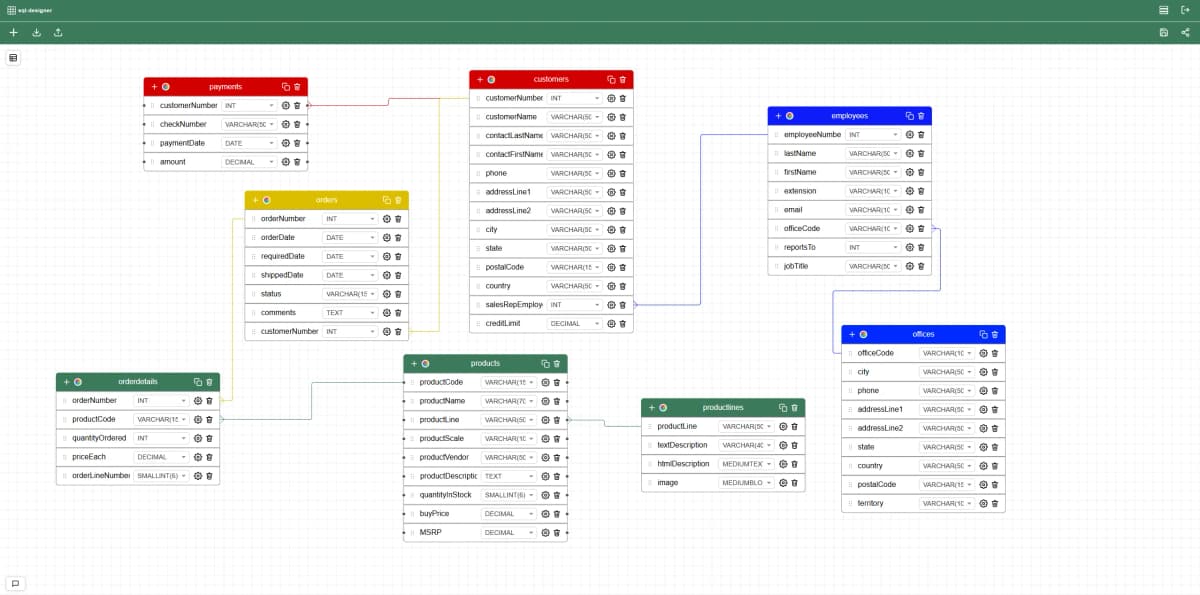Add a new column to productlines with its plus button
Viewport: 1200px width, 595px height.
point(653,407)
